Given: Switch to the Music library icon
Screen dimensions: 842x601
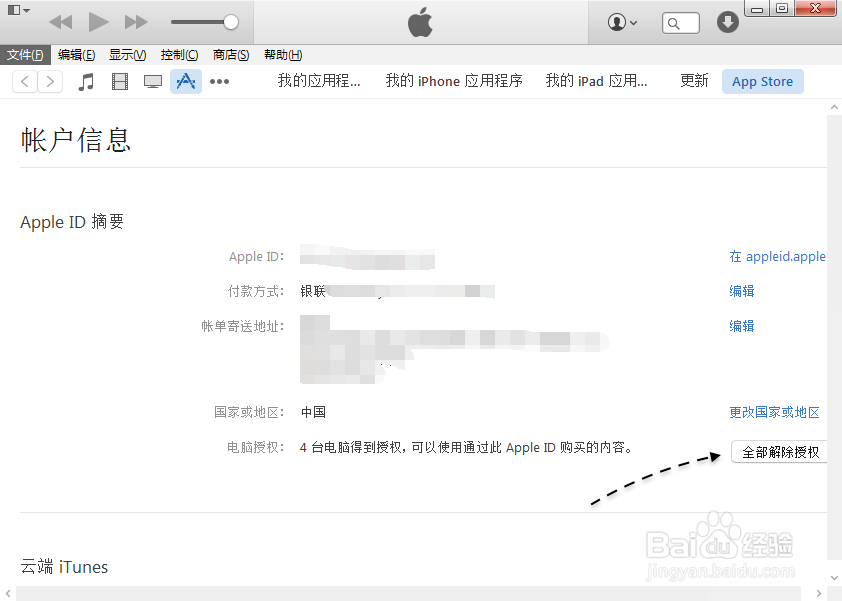Looking at the screenshot, I should (x=86, y=81).
